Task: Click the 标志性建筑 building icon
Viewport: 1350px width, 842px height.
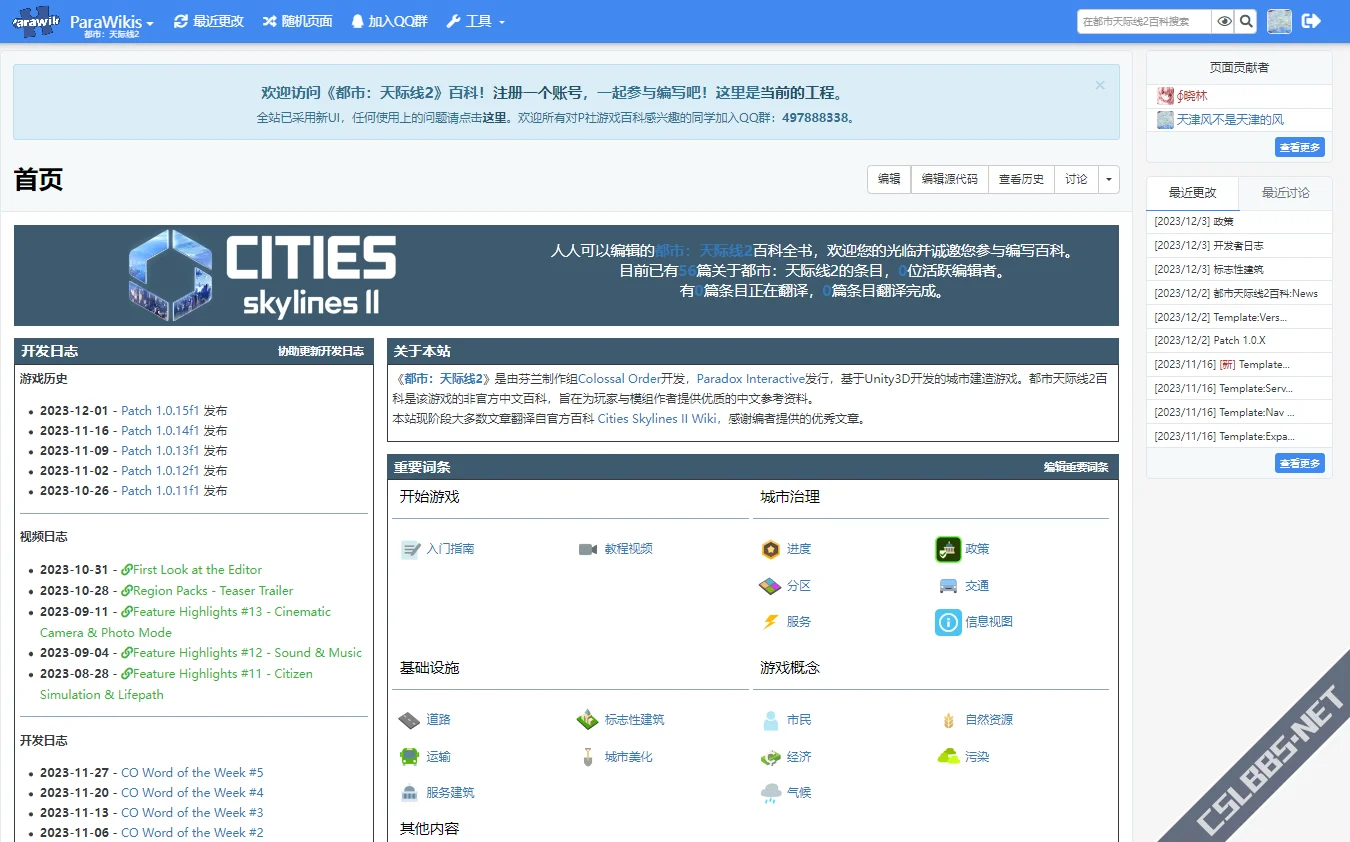Action: 588,720
